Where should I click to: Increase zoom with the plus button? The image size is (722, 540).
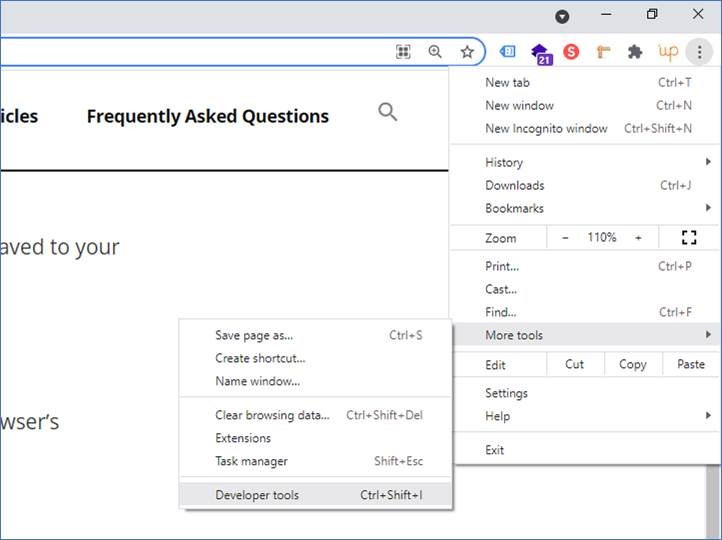click(x=638, y=238)
